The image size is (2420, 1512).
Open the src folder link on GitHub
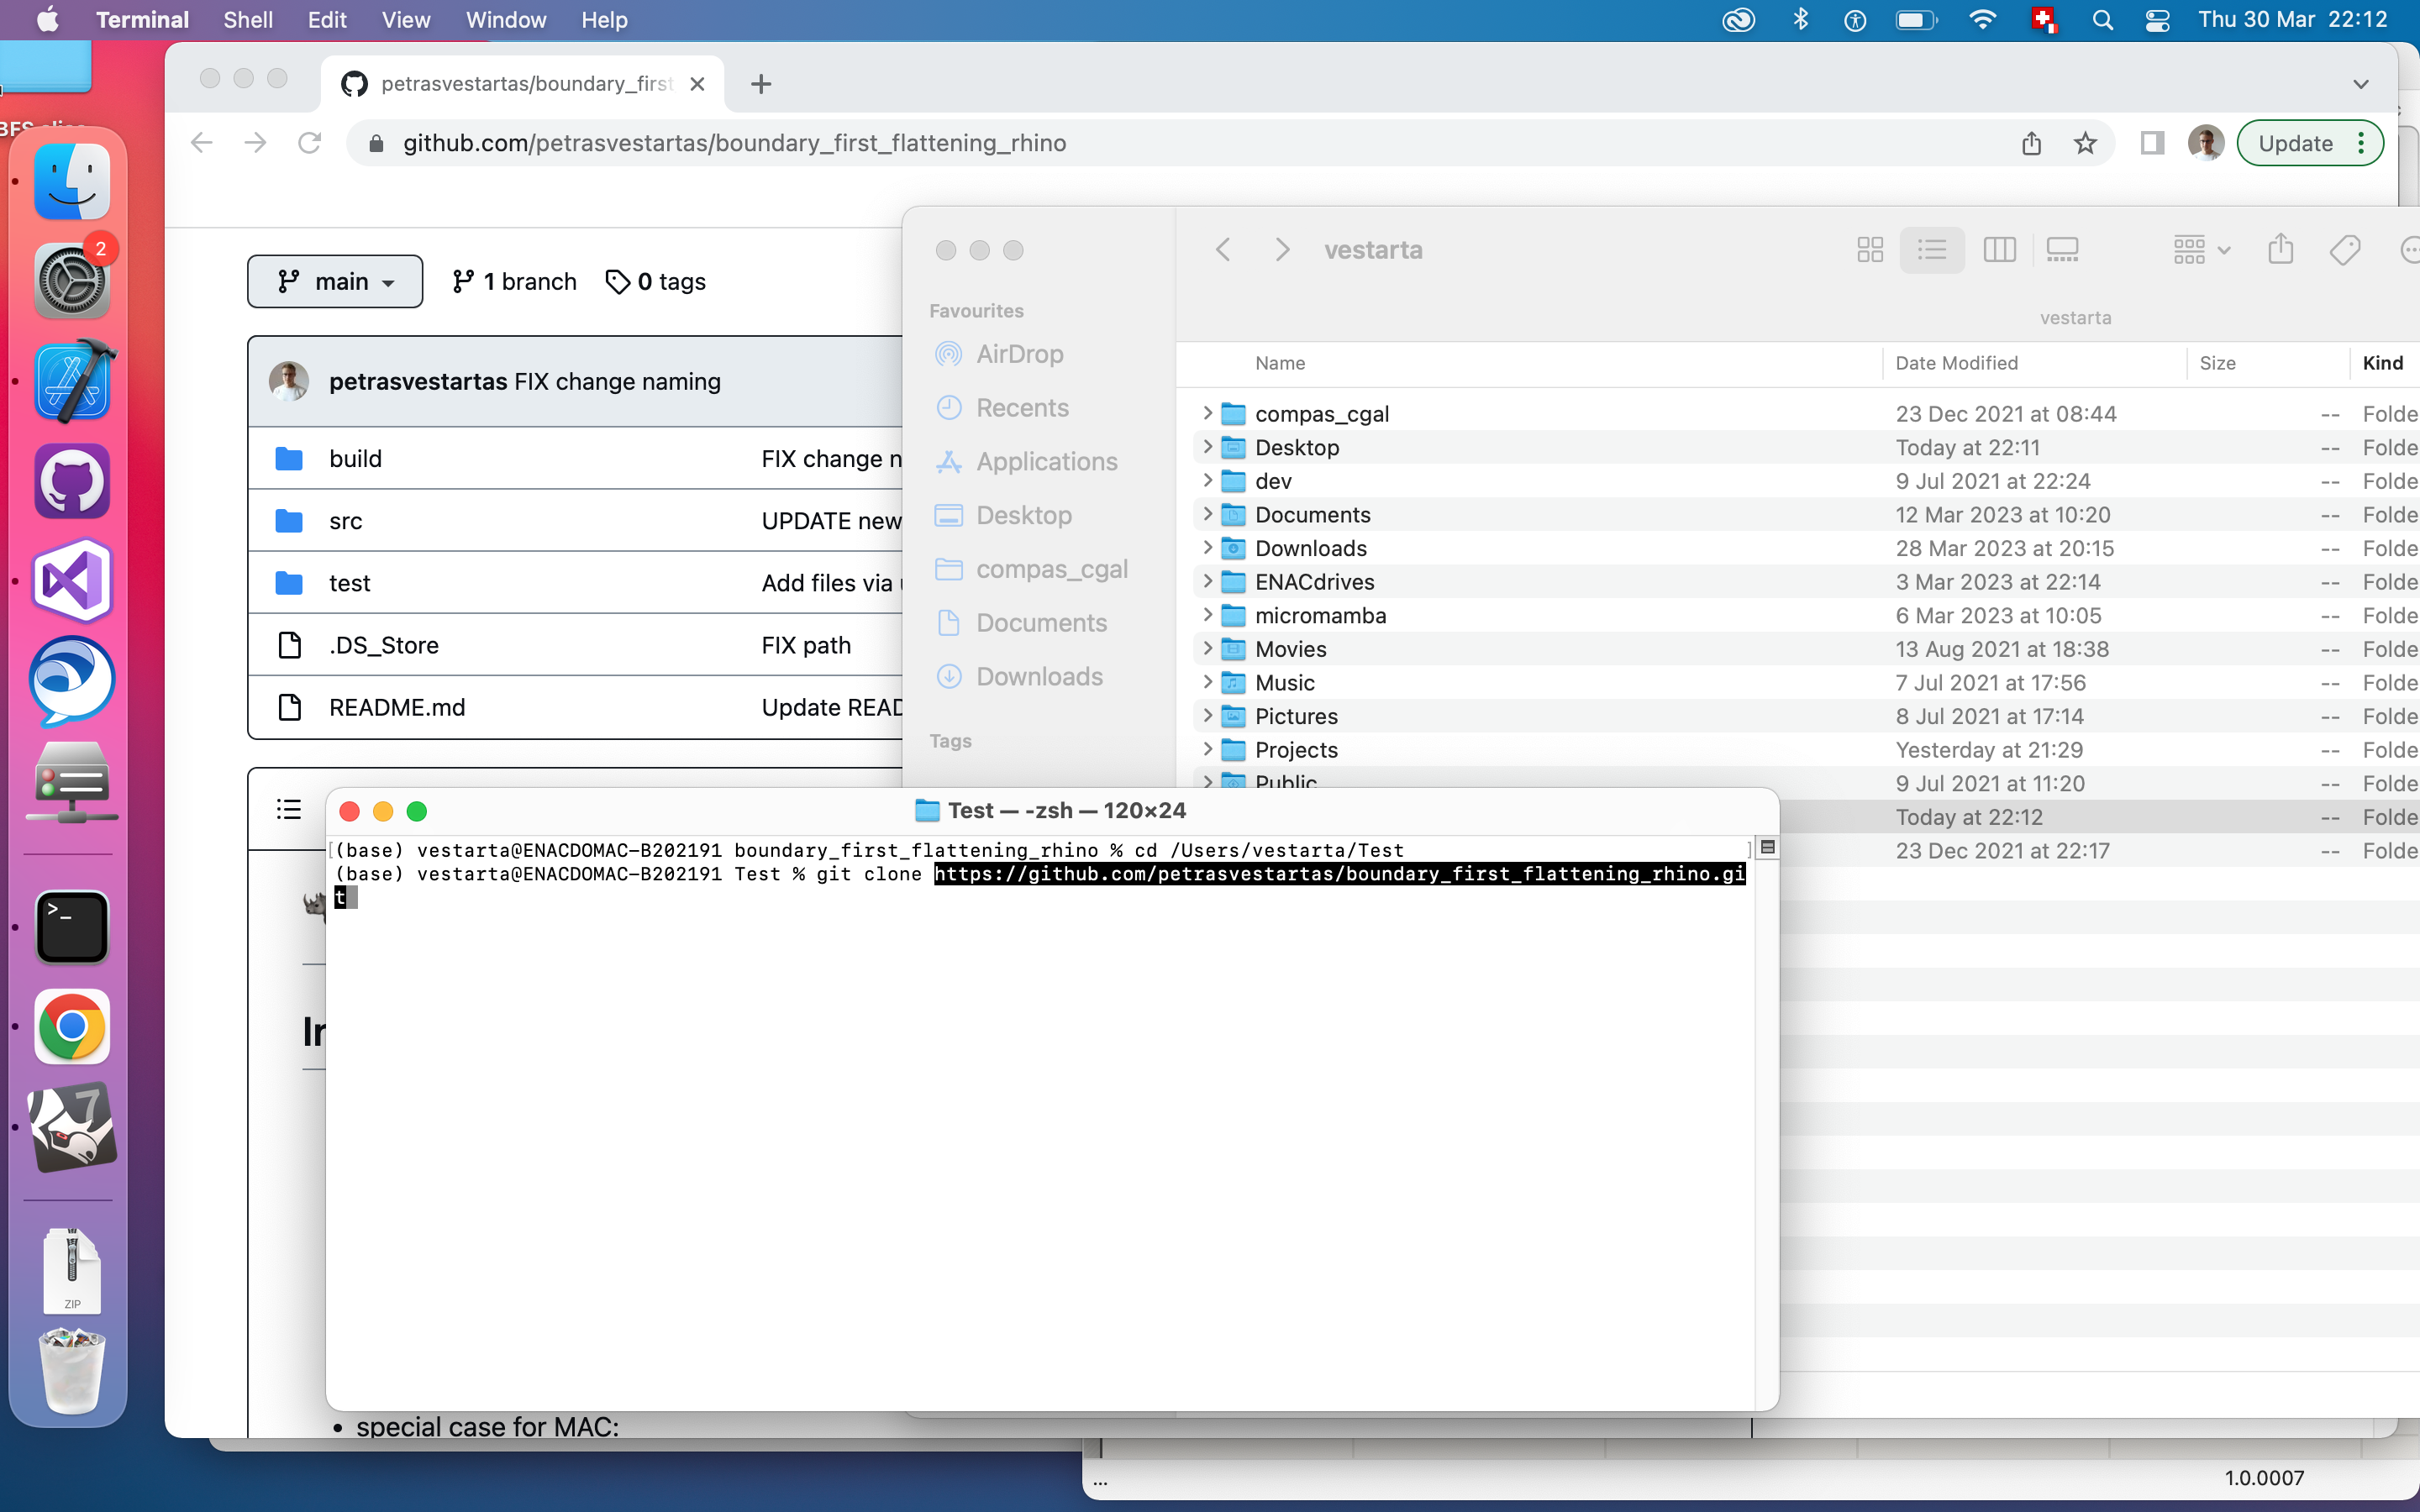tap(346, 521)
